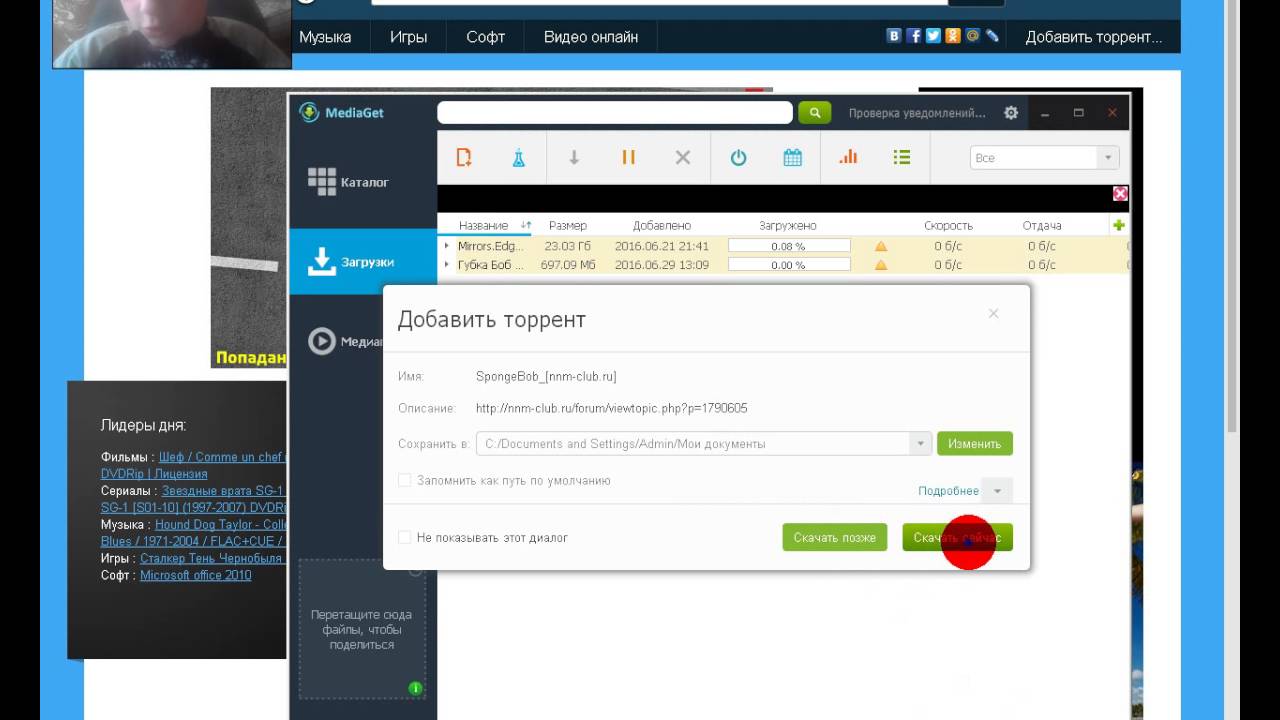Click Скачать сейчас button
The image size is (1280, 720).
(x=957, y=537)
